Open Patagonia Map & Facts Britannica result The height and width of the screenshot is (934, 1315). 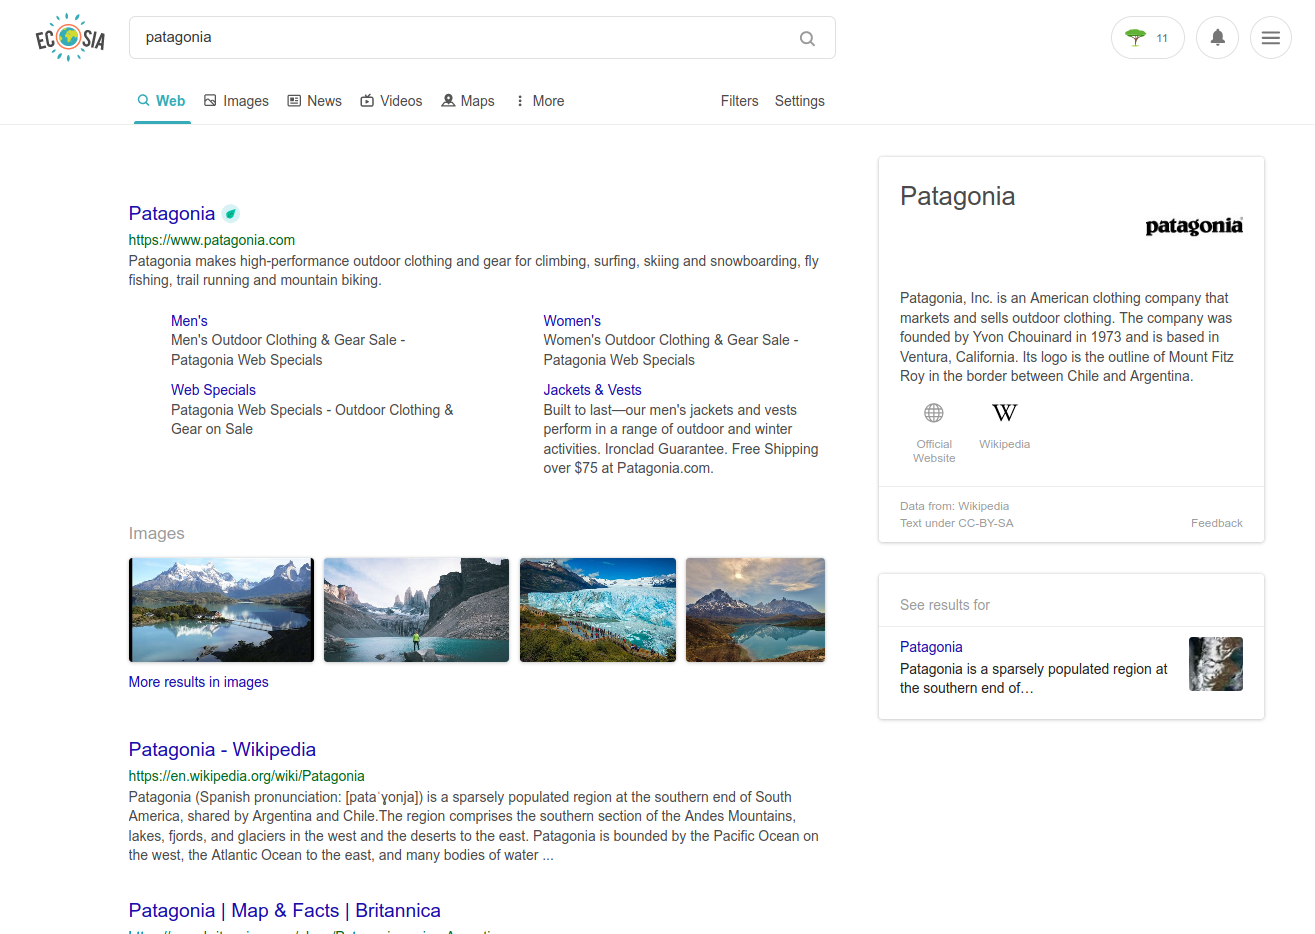(x=284, y=910)
